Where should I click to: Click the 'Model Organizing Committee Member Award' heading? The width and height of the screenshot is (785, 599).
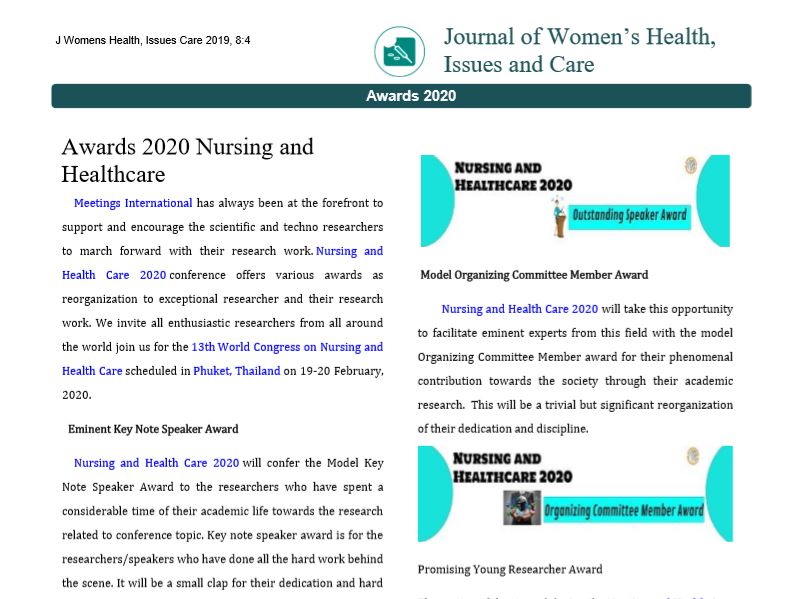pos(534,275)
